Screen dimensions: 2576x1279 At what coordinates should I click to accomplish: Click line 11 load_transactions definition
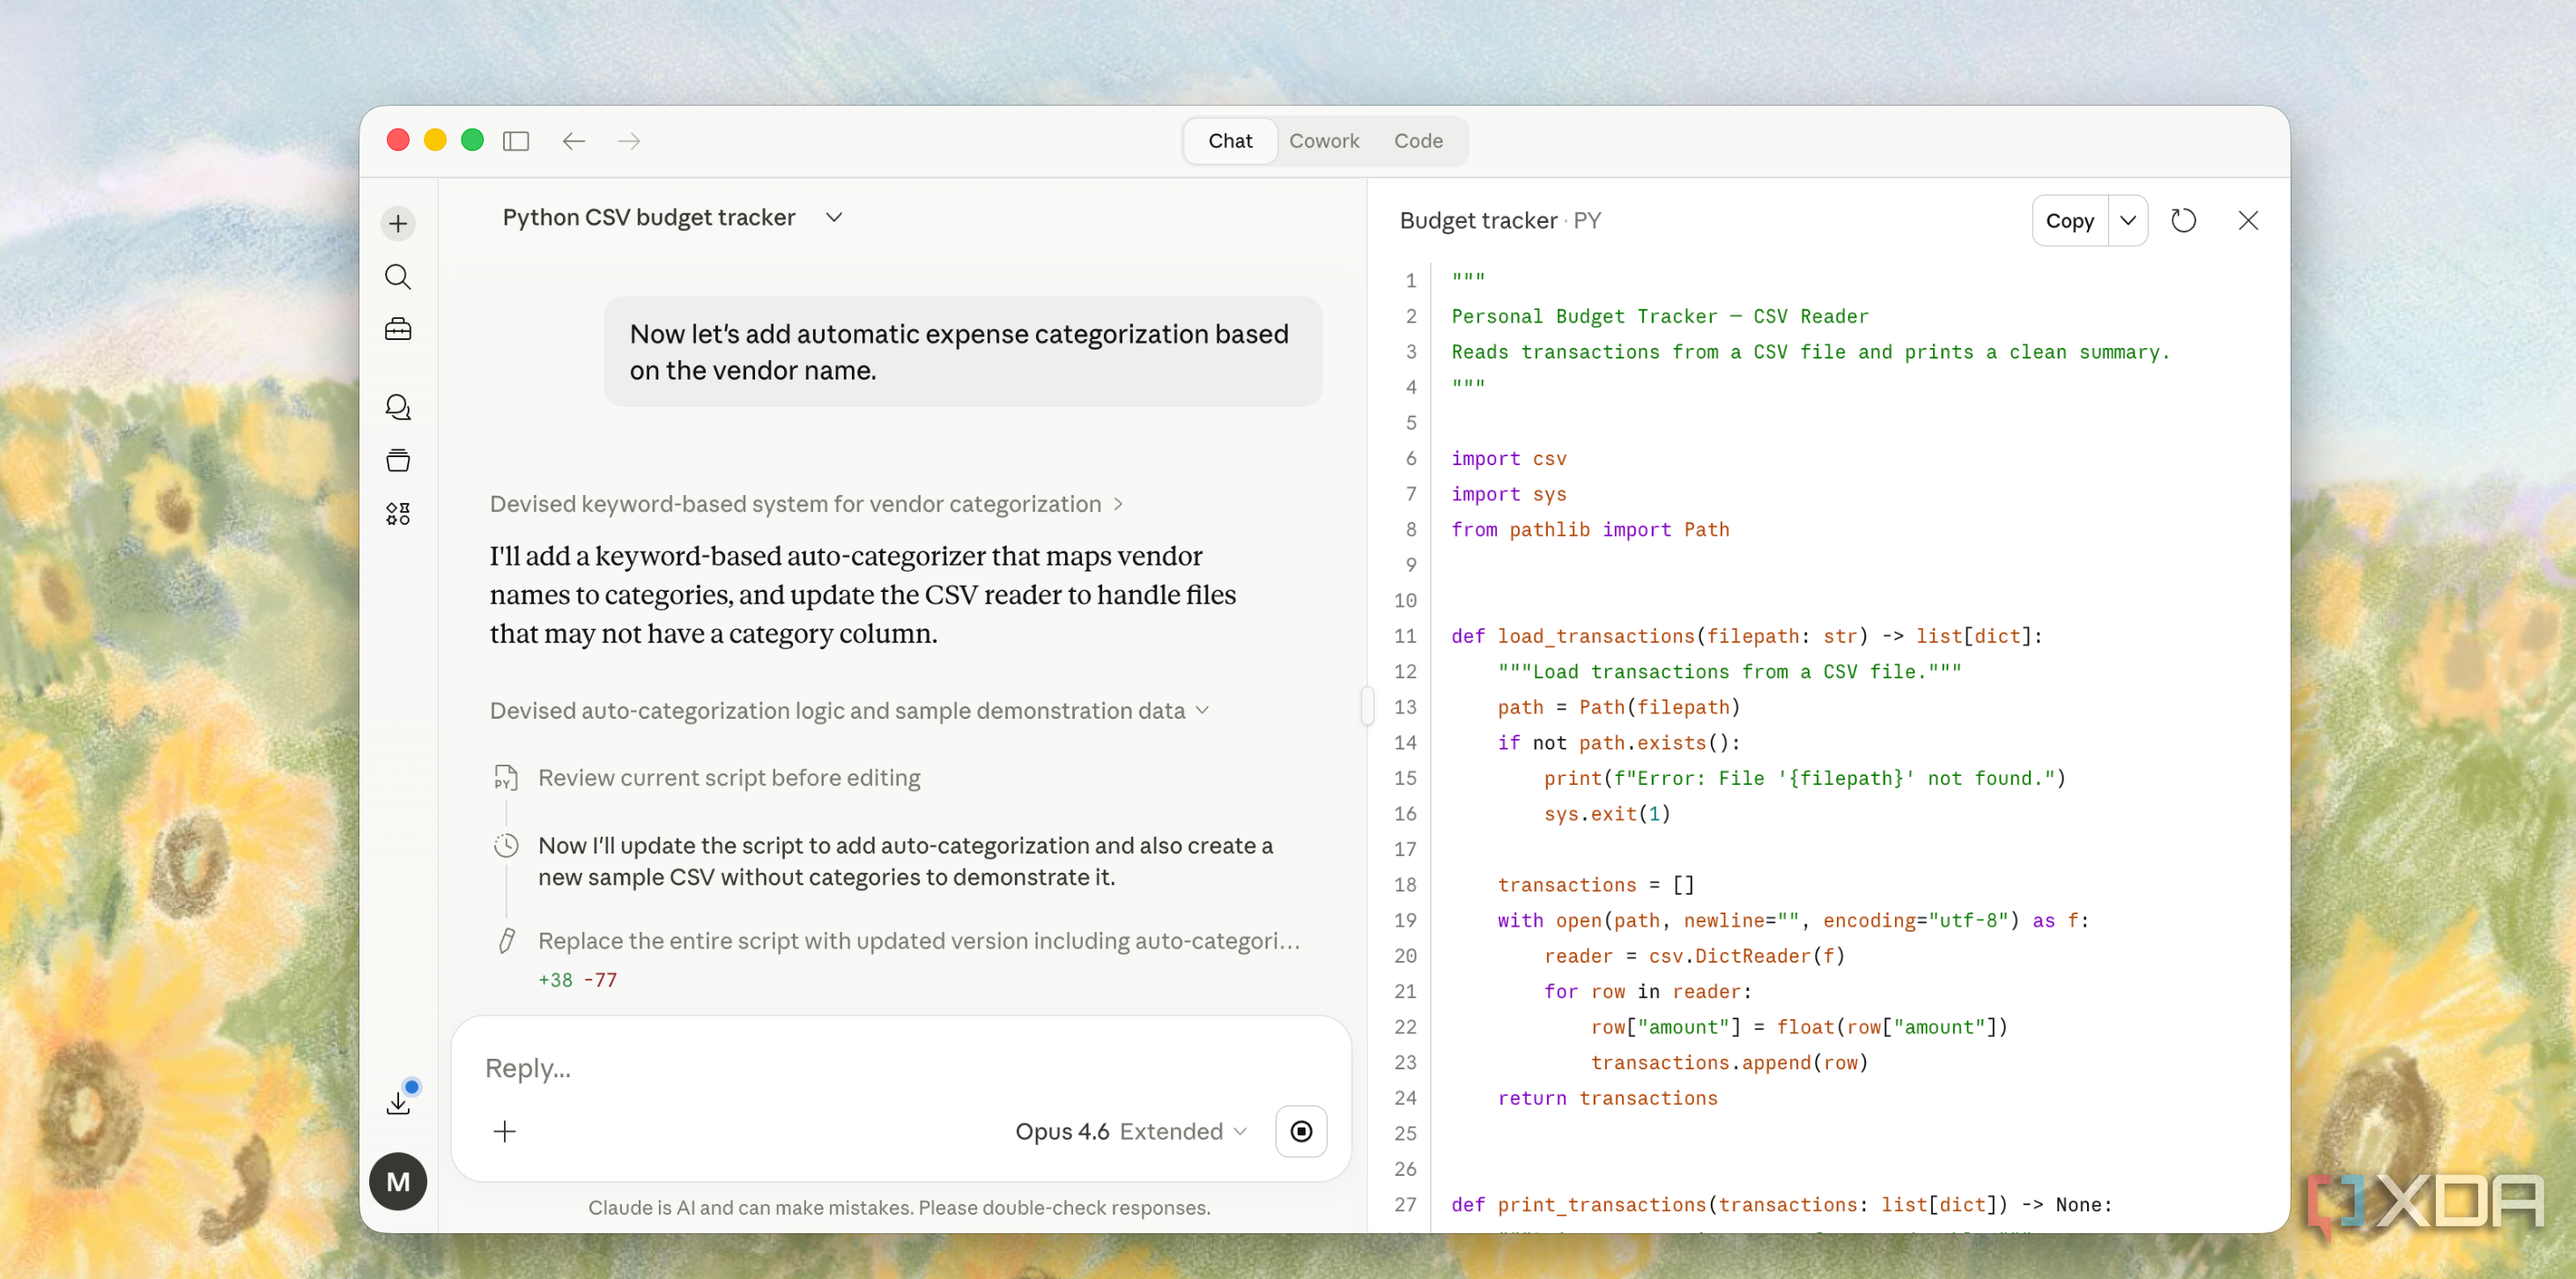pos(1746,636)
